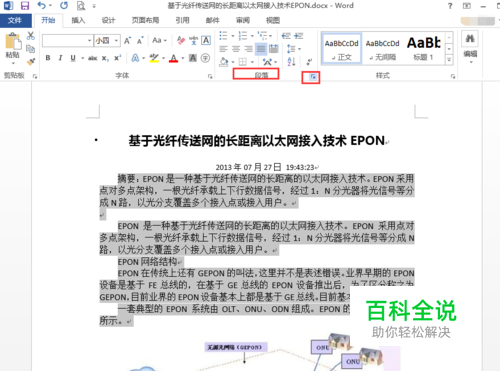The height and width of the screenshot is (371, 500).
Task: Click the document title heading text
Action: click(x=257, y=141)
